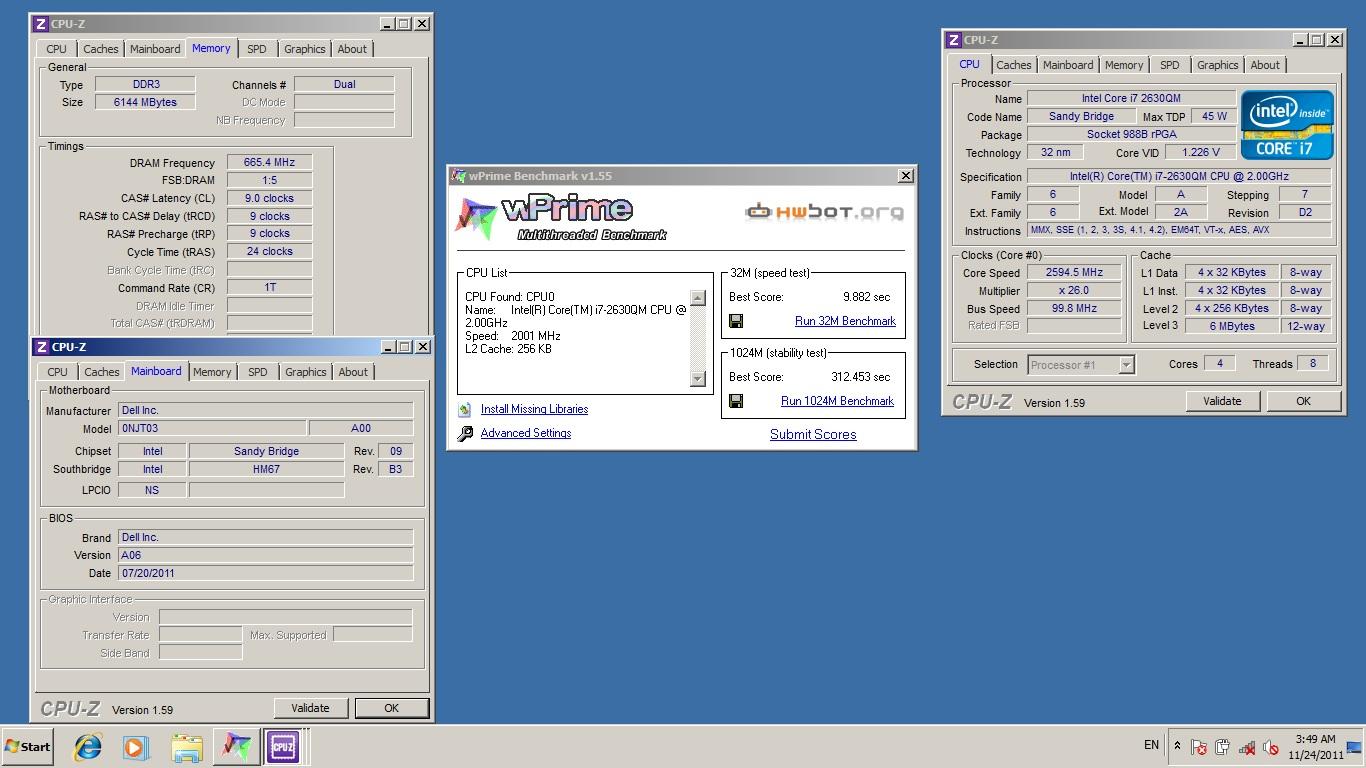This screenshot has width=1366, height=768.
Task: Click DRAM Frequency value 665.4 MHz
Action: pyautogui.click(x=270, y=162)
